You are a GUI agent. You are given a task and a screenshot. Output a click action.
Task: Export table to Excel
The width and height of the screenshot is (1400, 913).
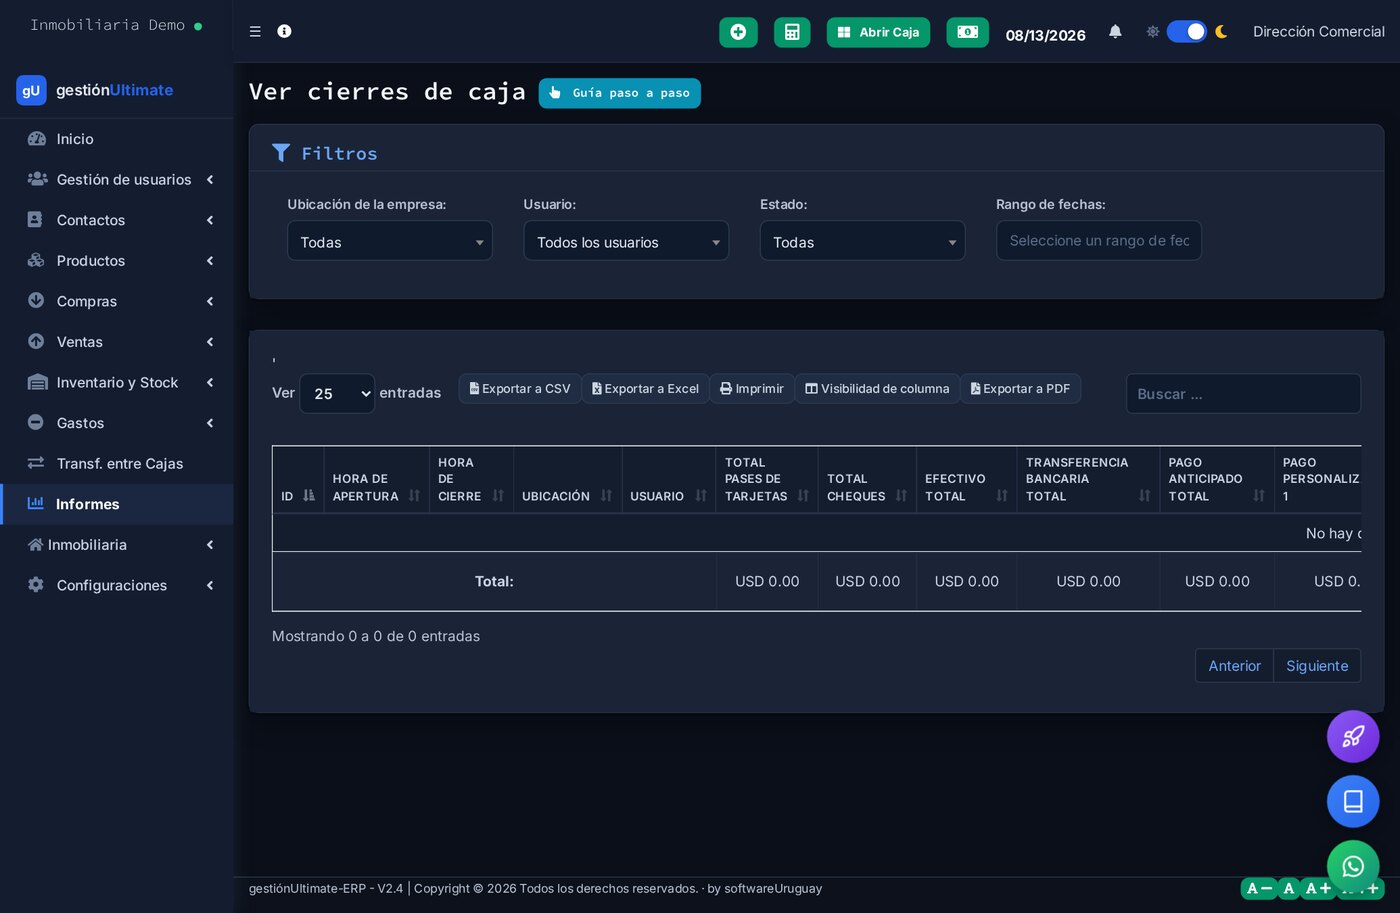click(x=645, y=388)
